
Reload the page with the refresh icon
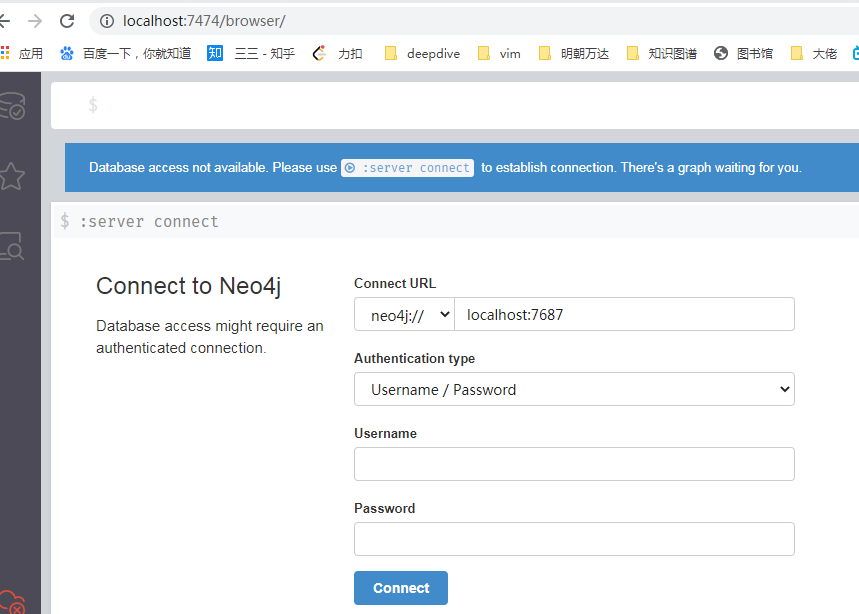point(67,18)
